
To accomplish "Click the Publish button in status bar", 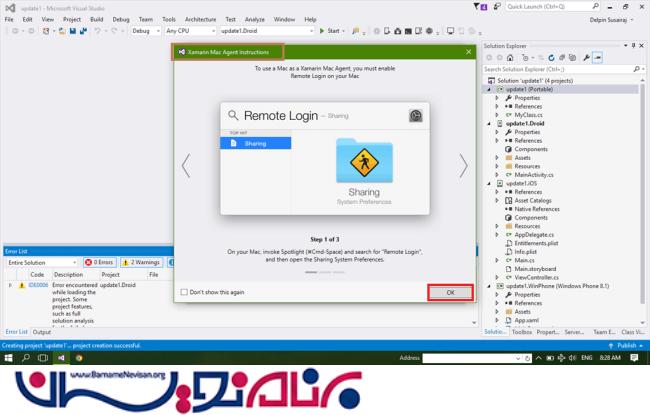I will tap(626, 345).
